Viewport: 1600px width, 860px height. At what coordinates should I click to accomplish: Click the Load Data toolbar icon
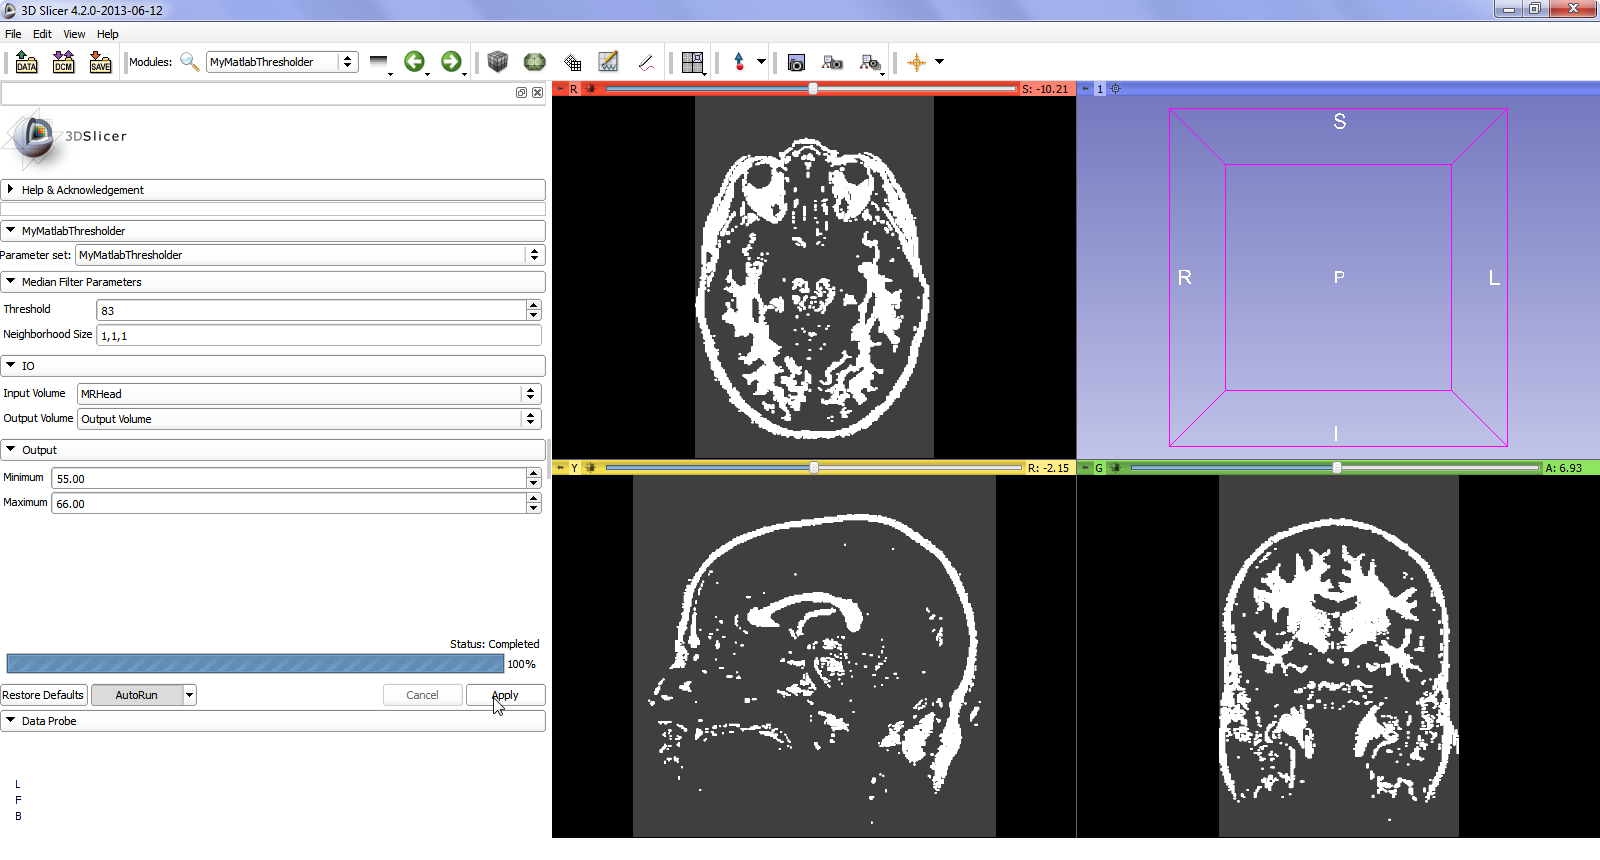(x=27, y=62)
